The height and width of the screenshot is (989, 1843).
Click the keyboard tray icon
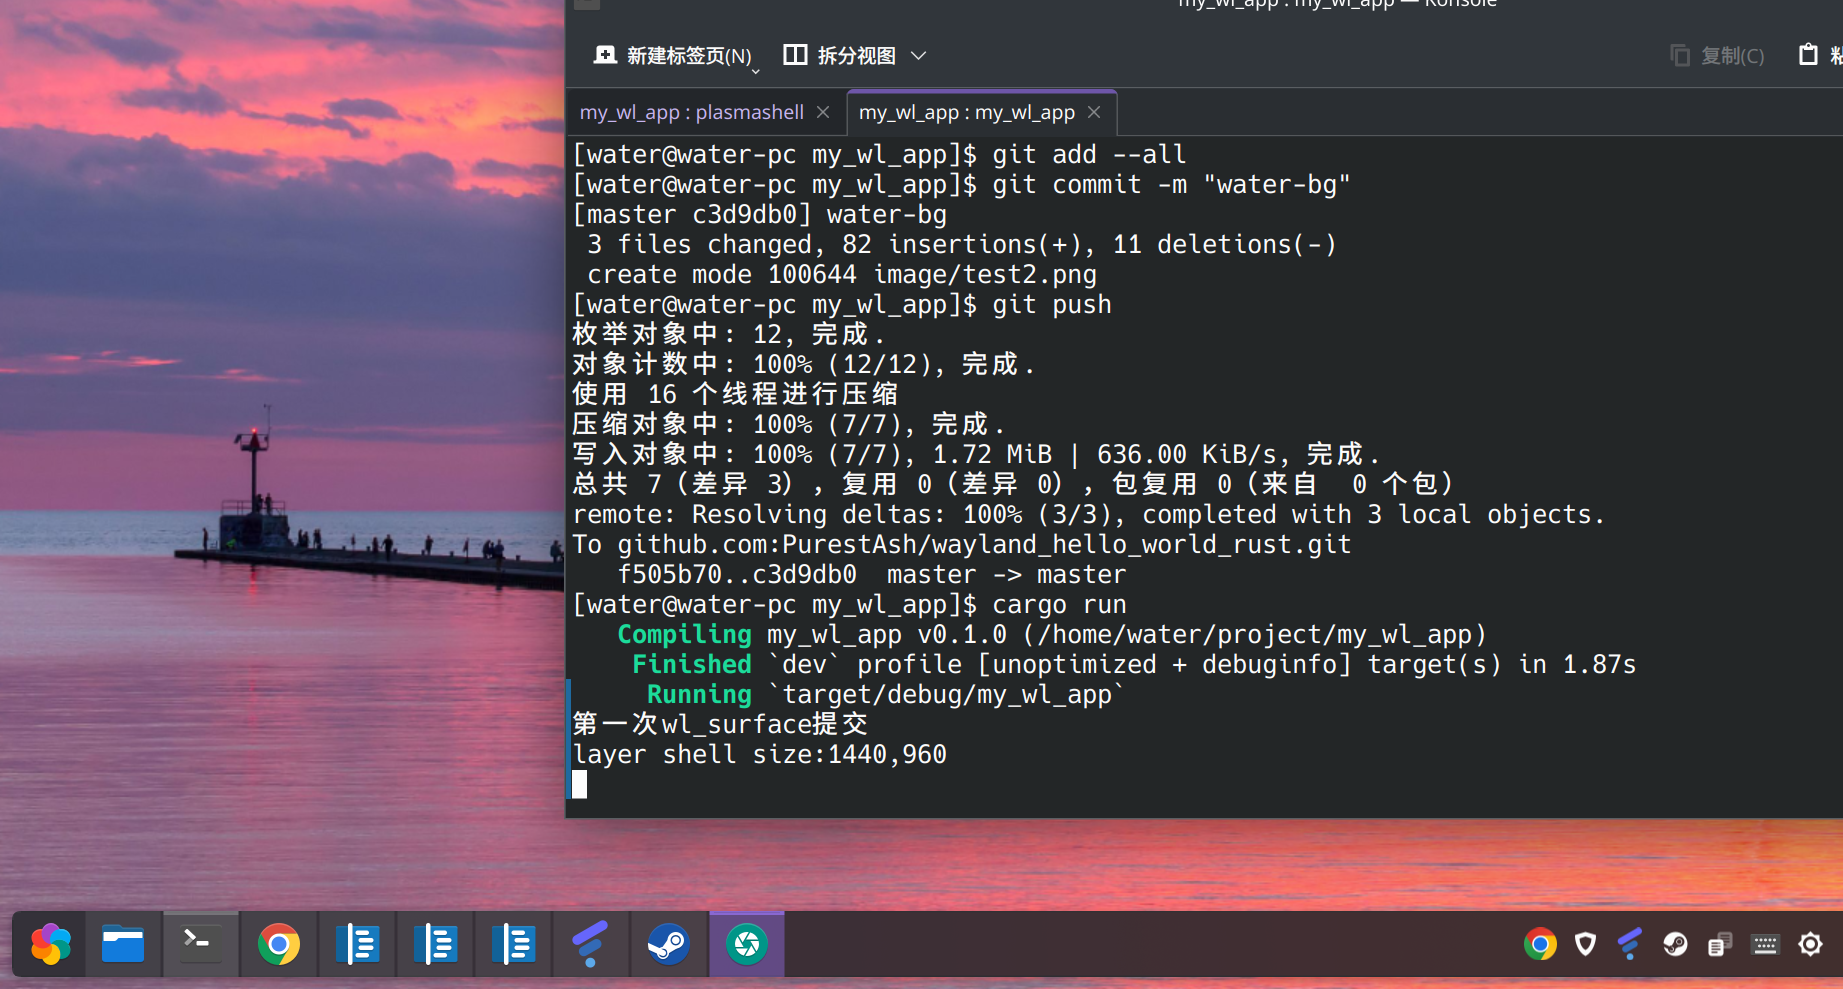pos(1765,945)
